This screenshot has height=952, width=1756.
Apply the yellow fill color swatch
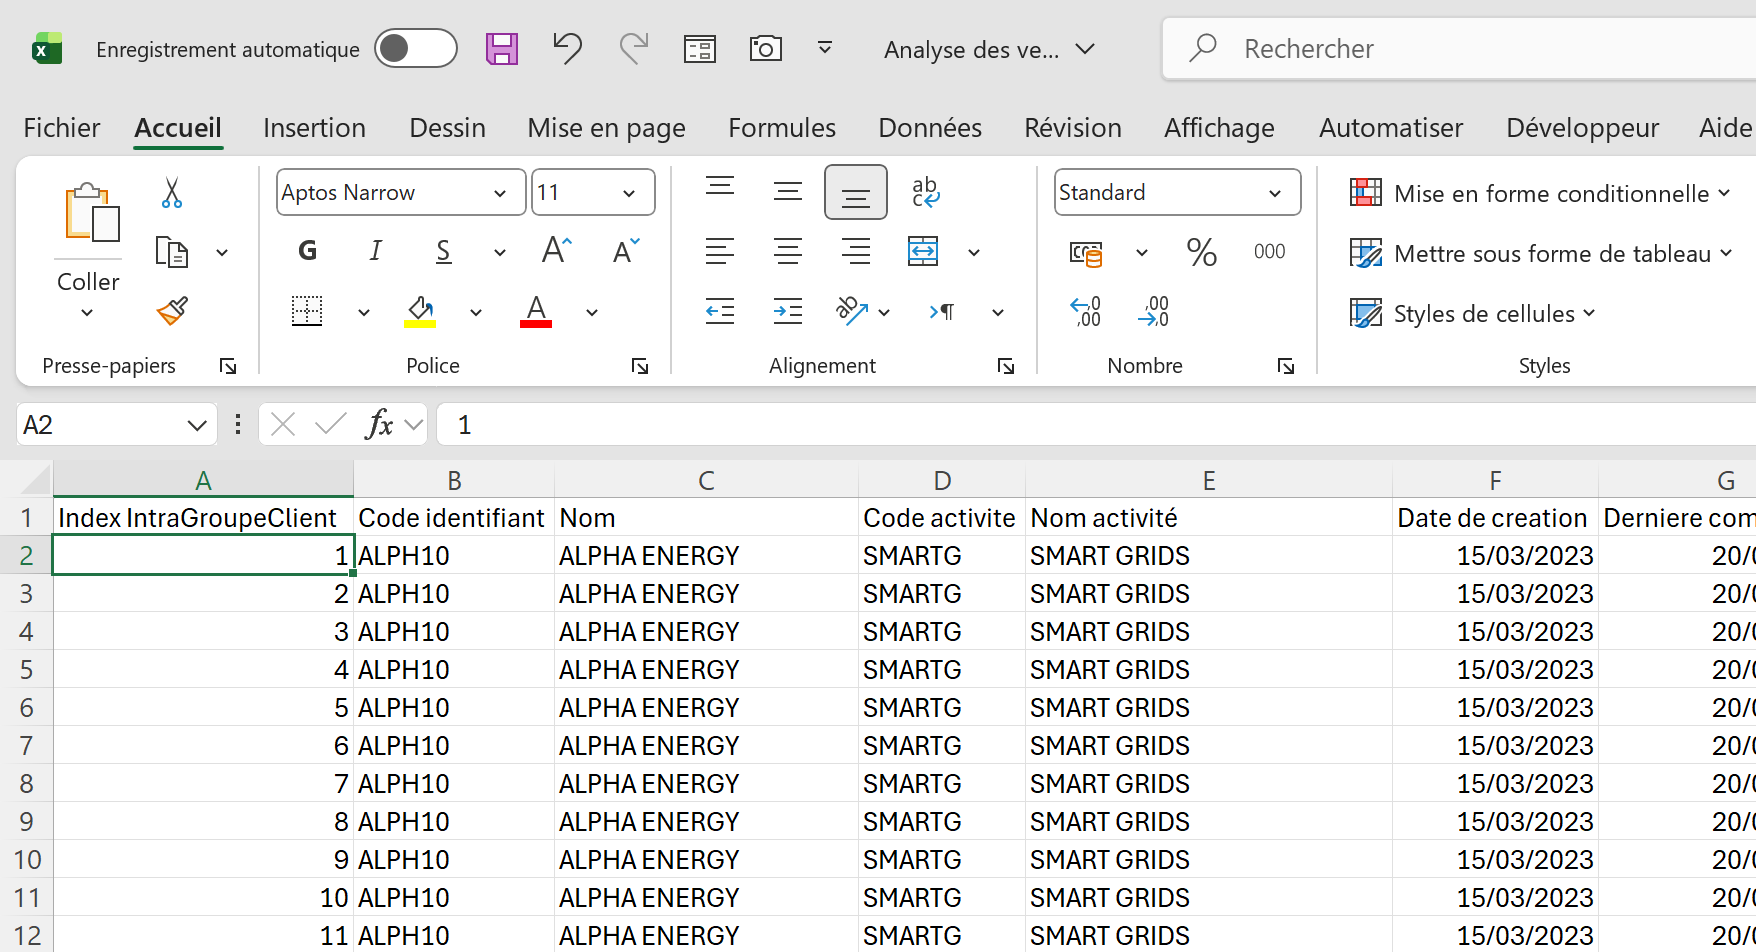[x=420, y=312]
